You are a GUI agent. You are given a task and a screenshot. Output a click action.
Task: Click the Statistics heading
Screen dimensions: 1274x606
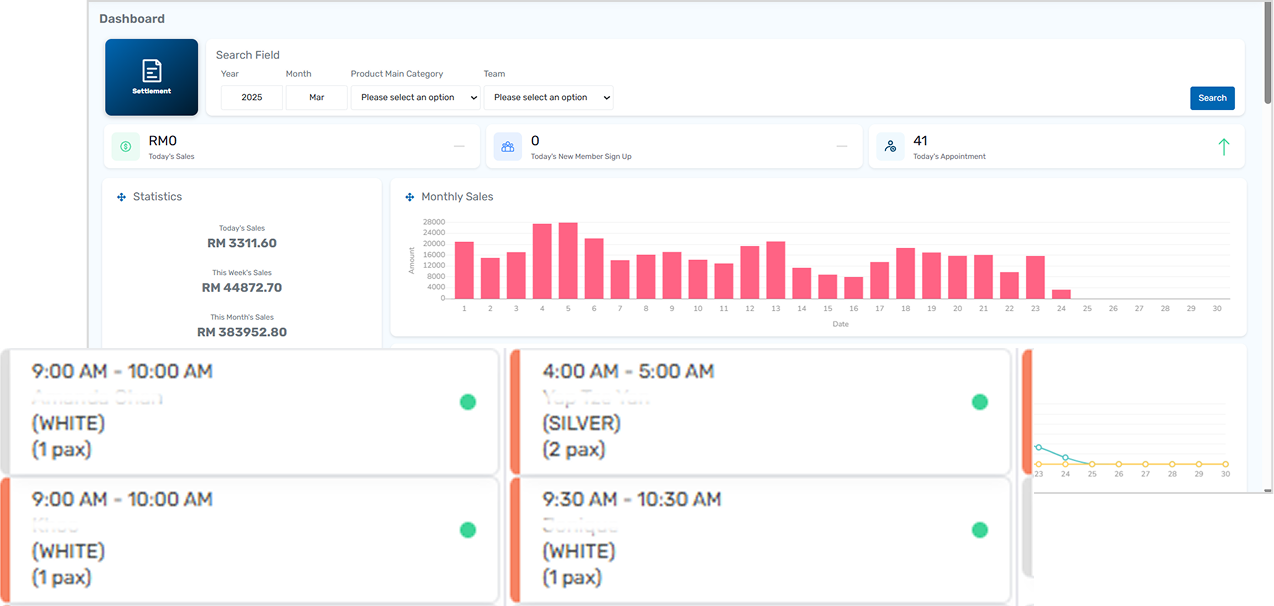coord(158,197)
